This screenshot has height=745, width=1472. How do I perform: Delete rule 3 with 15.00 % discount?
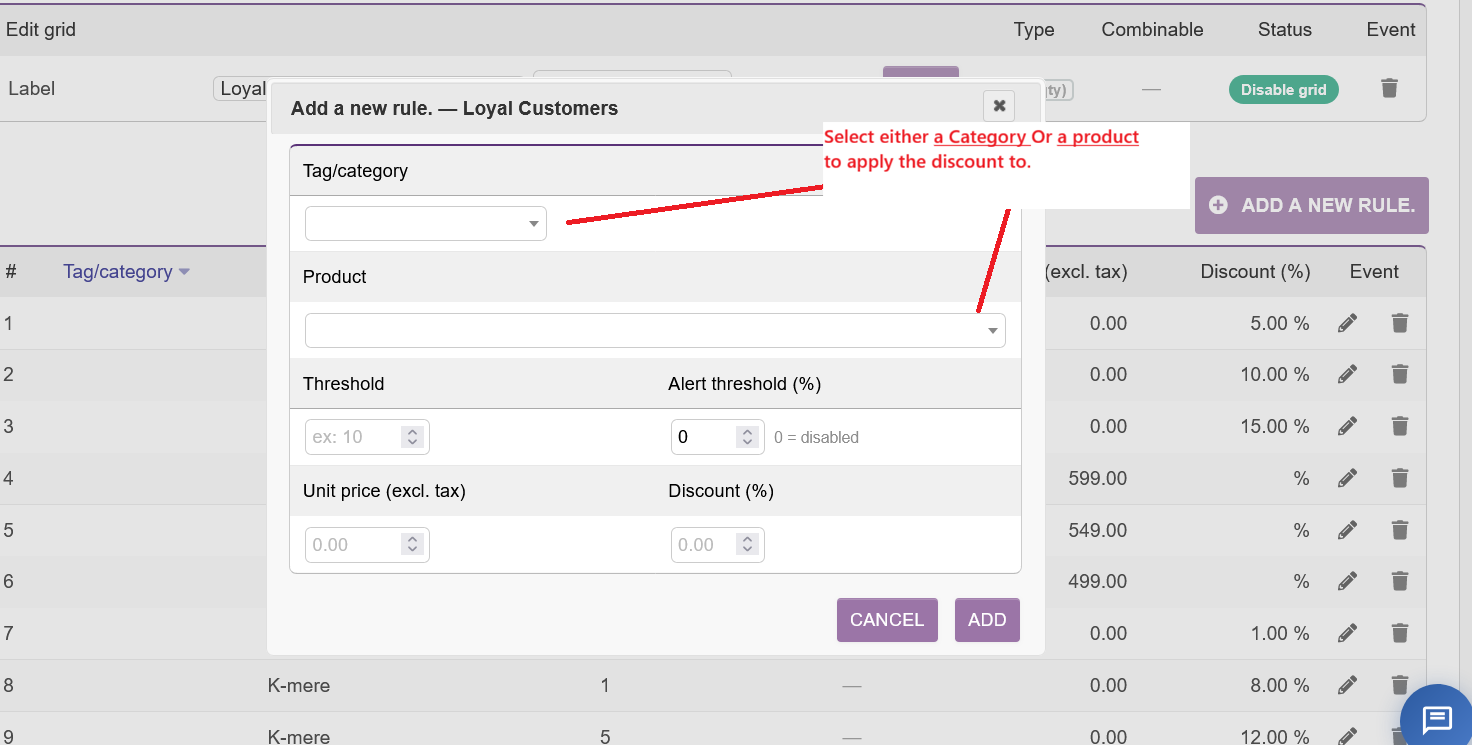1400,426
